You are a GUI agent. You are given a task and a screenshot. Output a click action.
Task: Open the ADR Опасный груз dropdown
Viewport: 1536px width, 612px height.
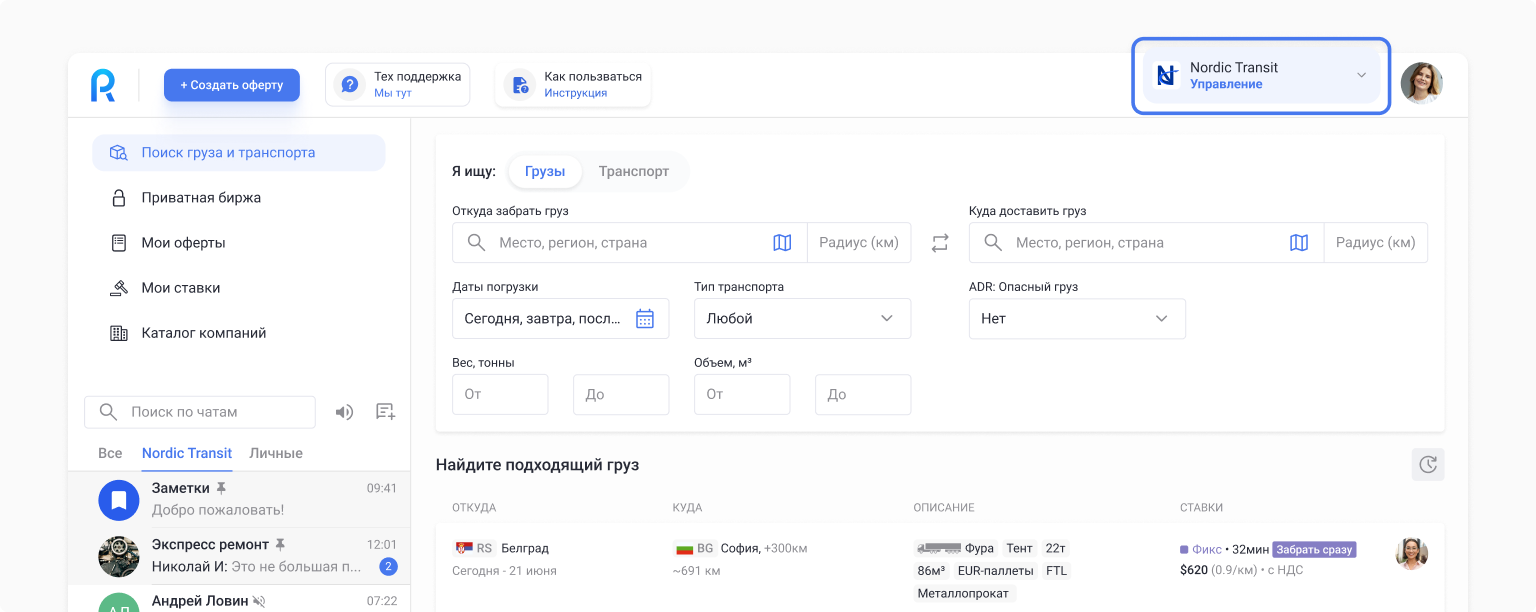1077,319
